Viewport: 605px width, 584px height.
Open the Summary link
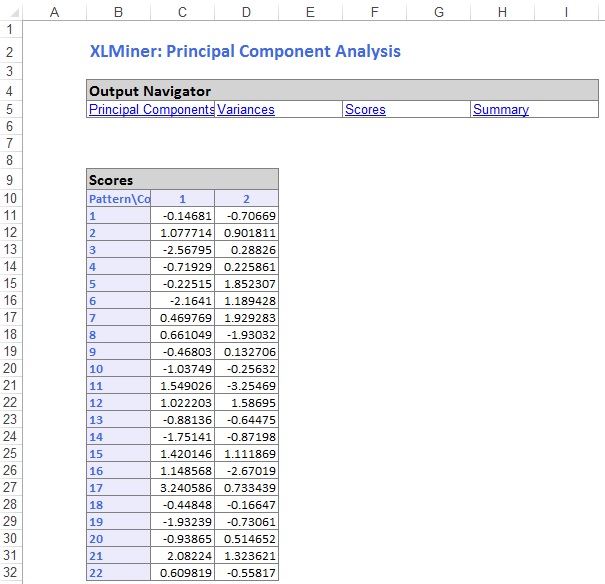coord(500,110)
